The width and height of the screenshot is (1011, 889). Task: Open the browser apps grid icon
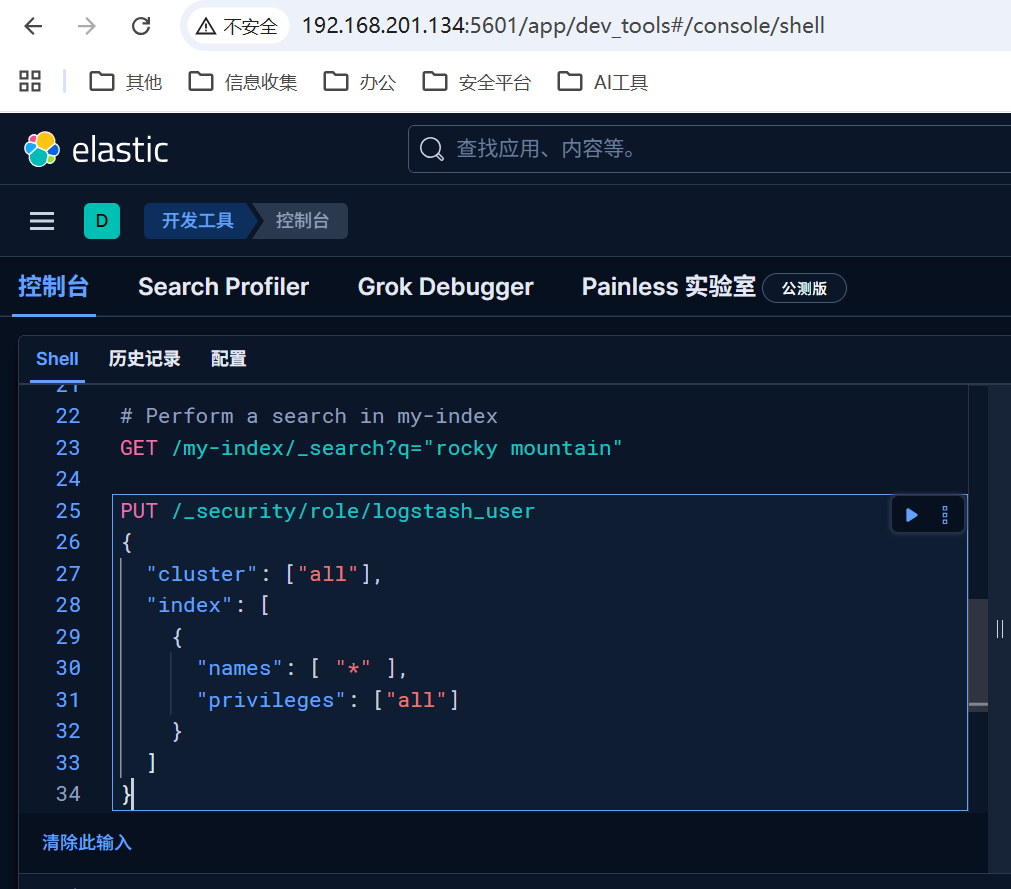click(x=30, y=82)
